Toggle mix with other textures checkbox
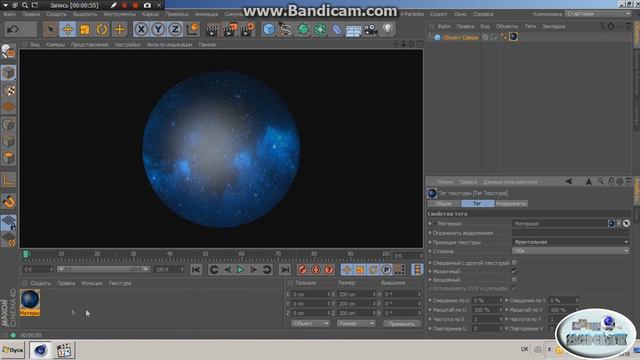Image resolution: width=640 pixels, height=360 pixels. 514,262
